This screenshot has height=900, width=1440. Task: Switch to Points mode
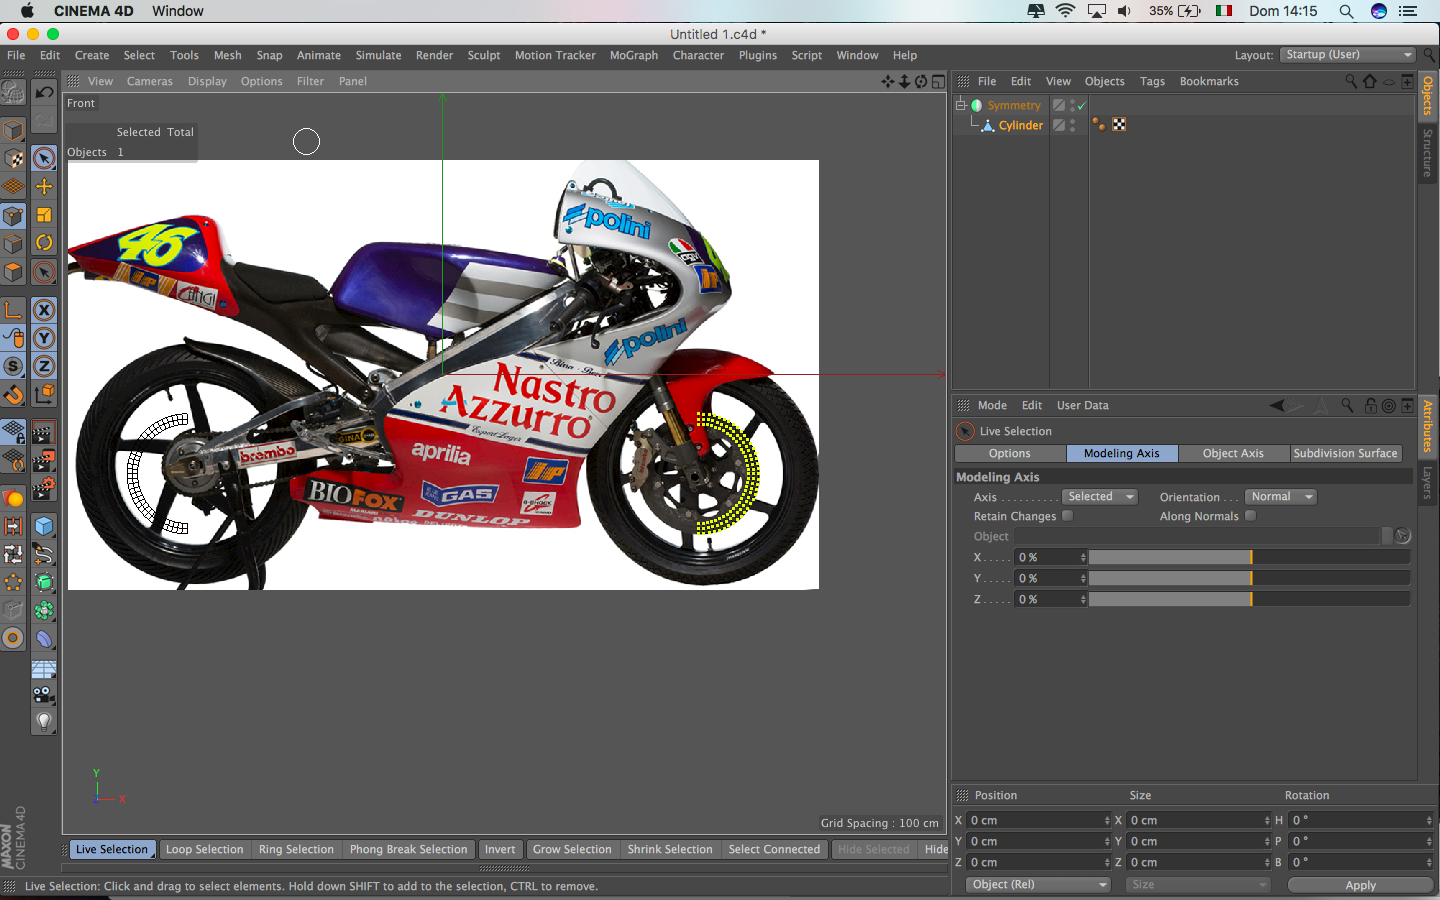point(13,216)
